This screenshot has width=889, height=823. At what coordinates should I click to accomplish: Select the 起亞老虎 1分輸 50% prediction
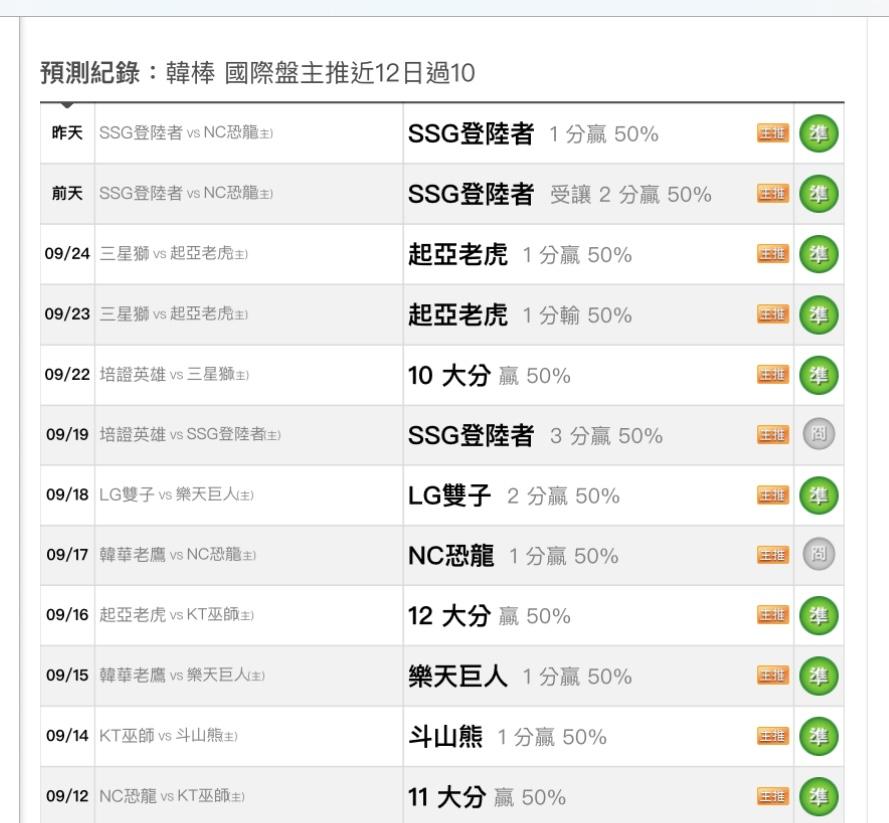pos(520,315)
